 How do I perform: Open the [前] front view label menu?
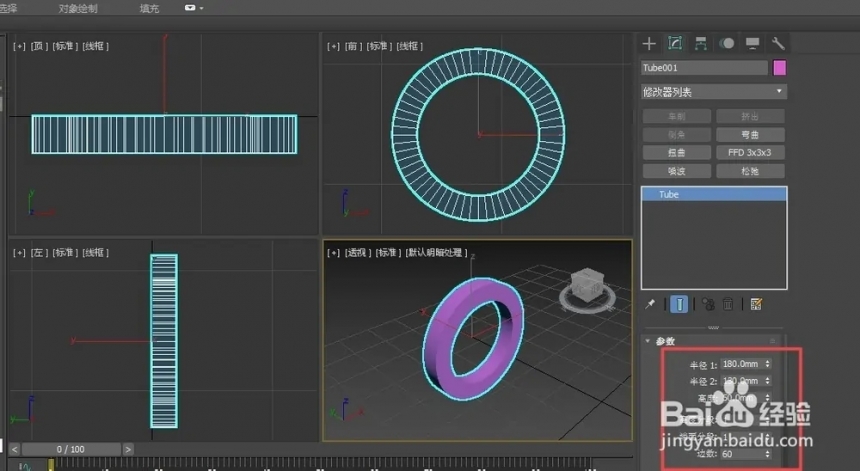pyautogui.click(x=352, y=46)
